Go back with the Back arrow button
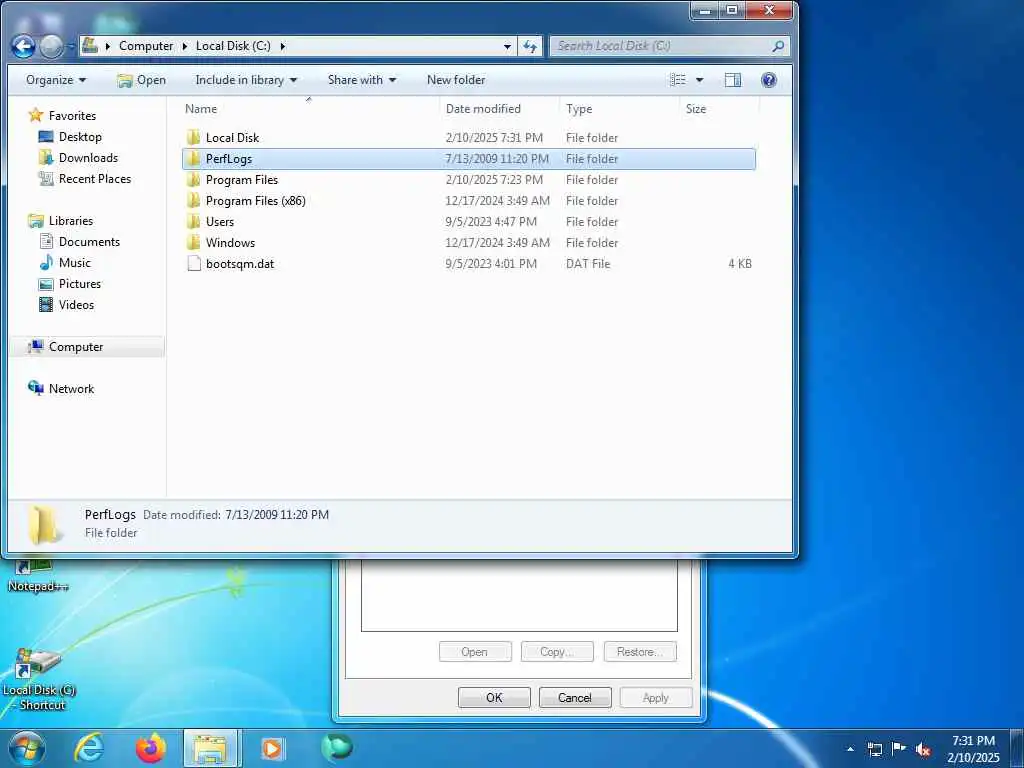 point(24,46)
